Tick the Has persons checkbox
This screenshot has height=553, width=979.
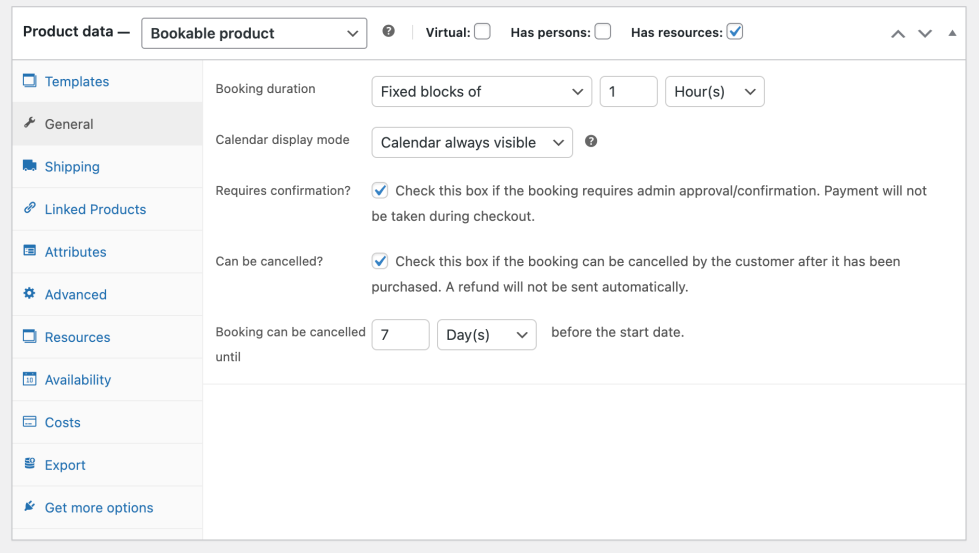coord(603,32)
